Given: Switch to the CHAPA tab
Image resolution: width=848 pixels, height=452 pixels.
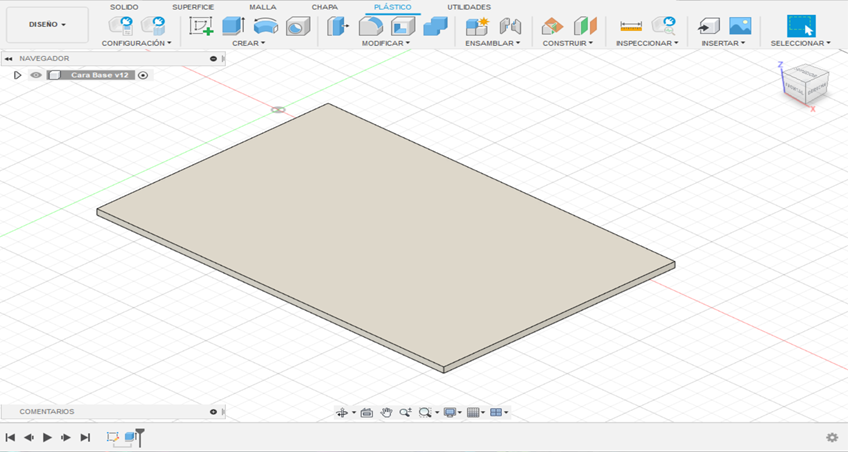Looking at the screenshot, I should tap(324, 7).
